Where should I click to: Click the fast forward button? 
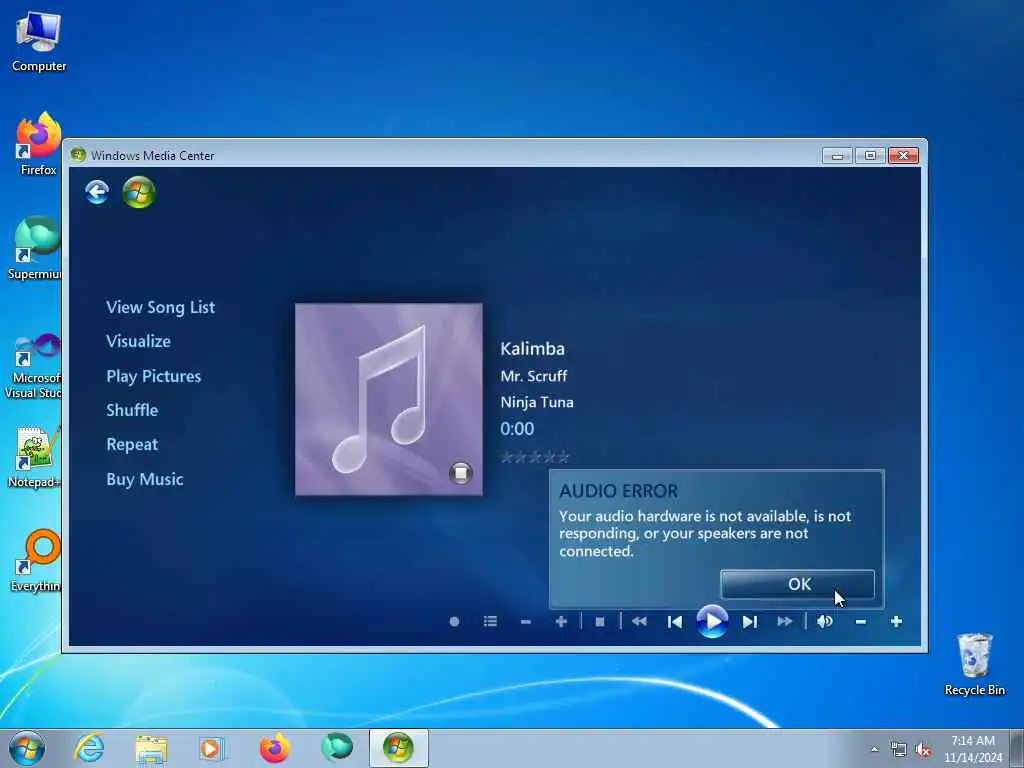click(x=785, y=622)
